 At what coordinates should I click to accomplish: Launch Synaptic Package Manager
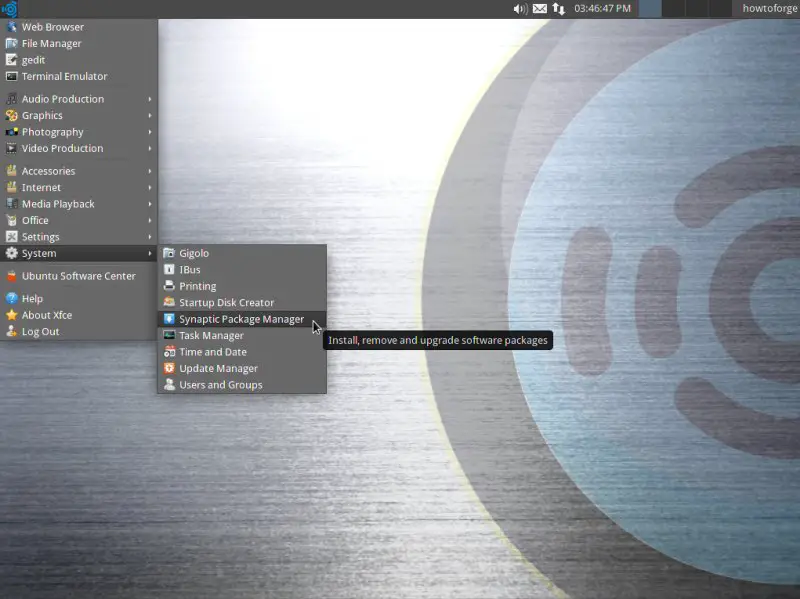tap(242, 319)
